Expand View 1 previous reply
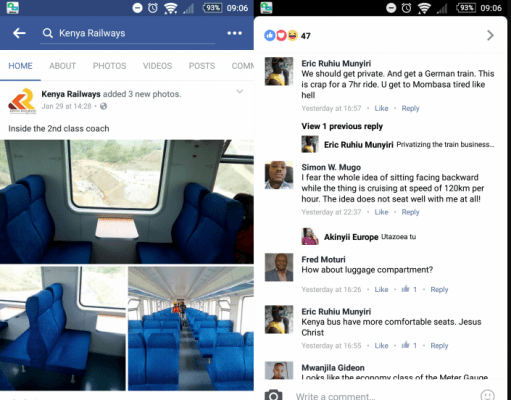 pyautogui.click(x=342, y=126)
